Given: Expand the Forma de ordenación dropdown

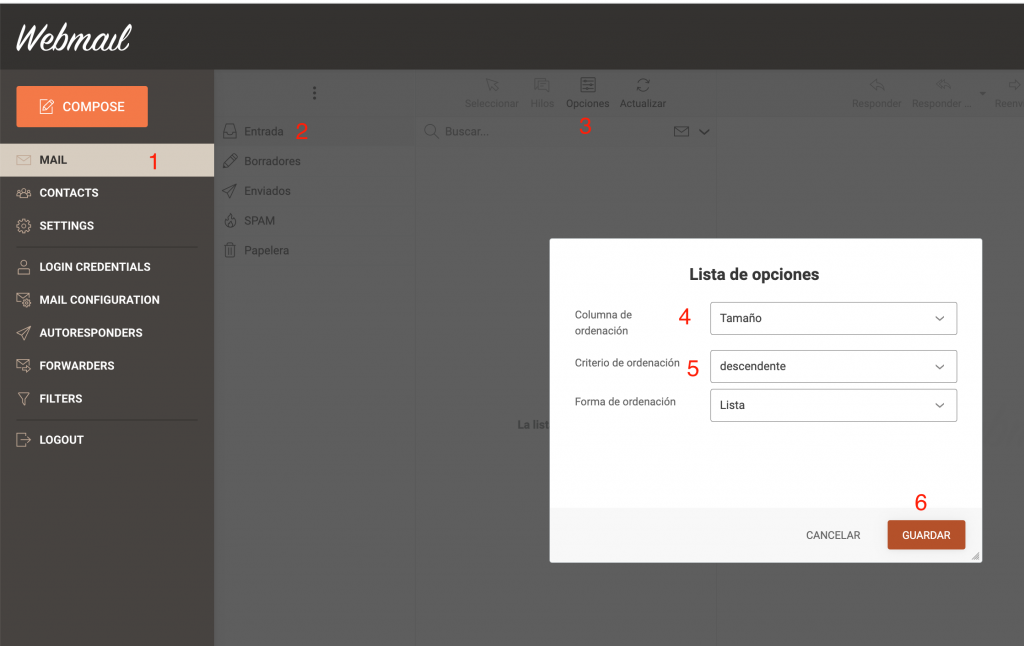Looking at the screenshot, I should tap(833, 405).
